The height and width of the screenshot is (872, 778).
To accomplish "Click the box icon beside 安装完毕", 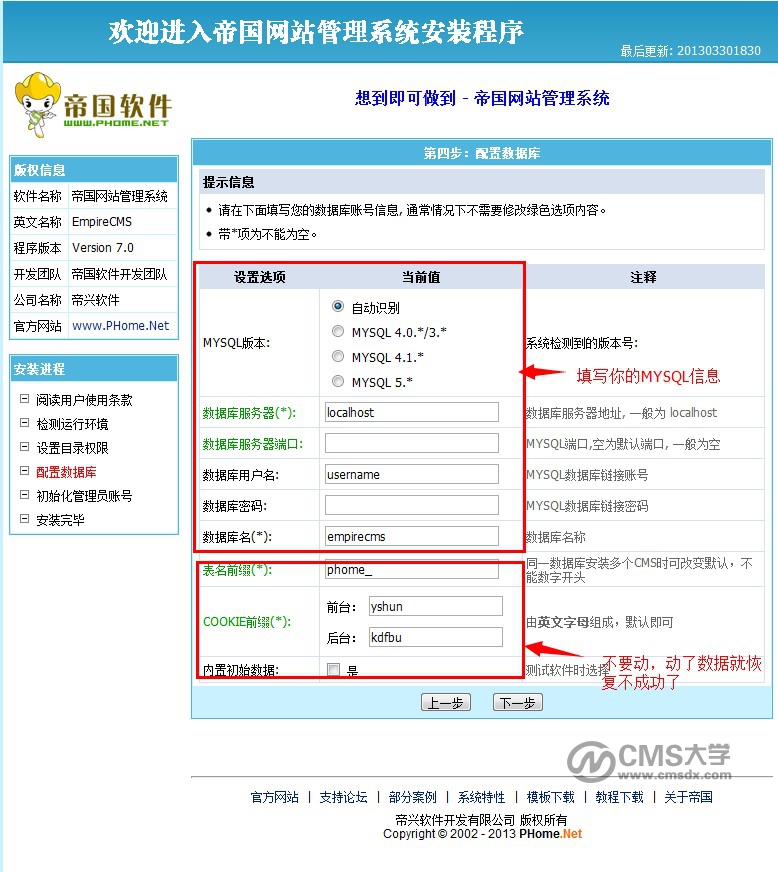I will coord(24,519).
